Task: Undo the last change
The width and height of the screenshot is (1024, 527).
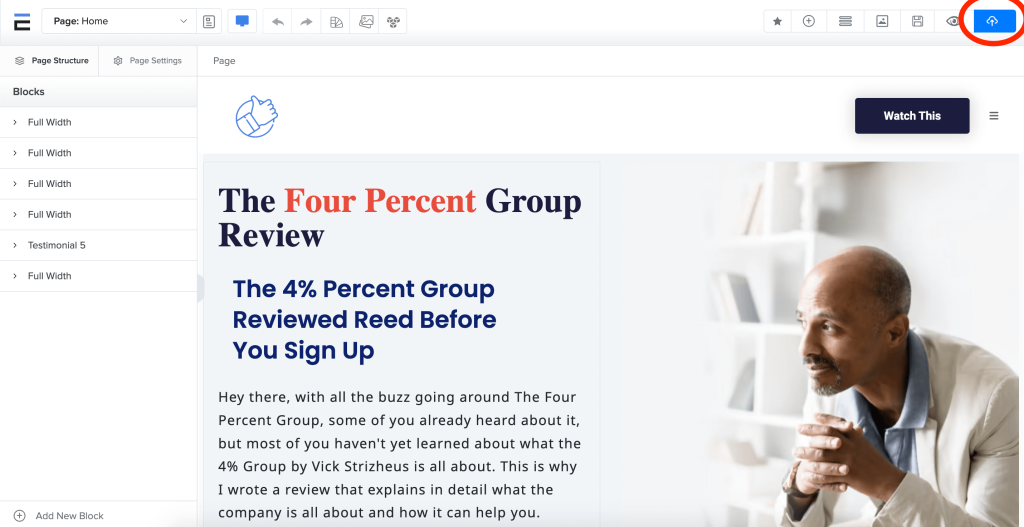Action: [x=278, y=22]
